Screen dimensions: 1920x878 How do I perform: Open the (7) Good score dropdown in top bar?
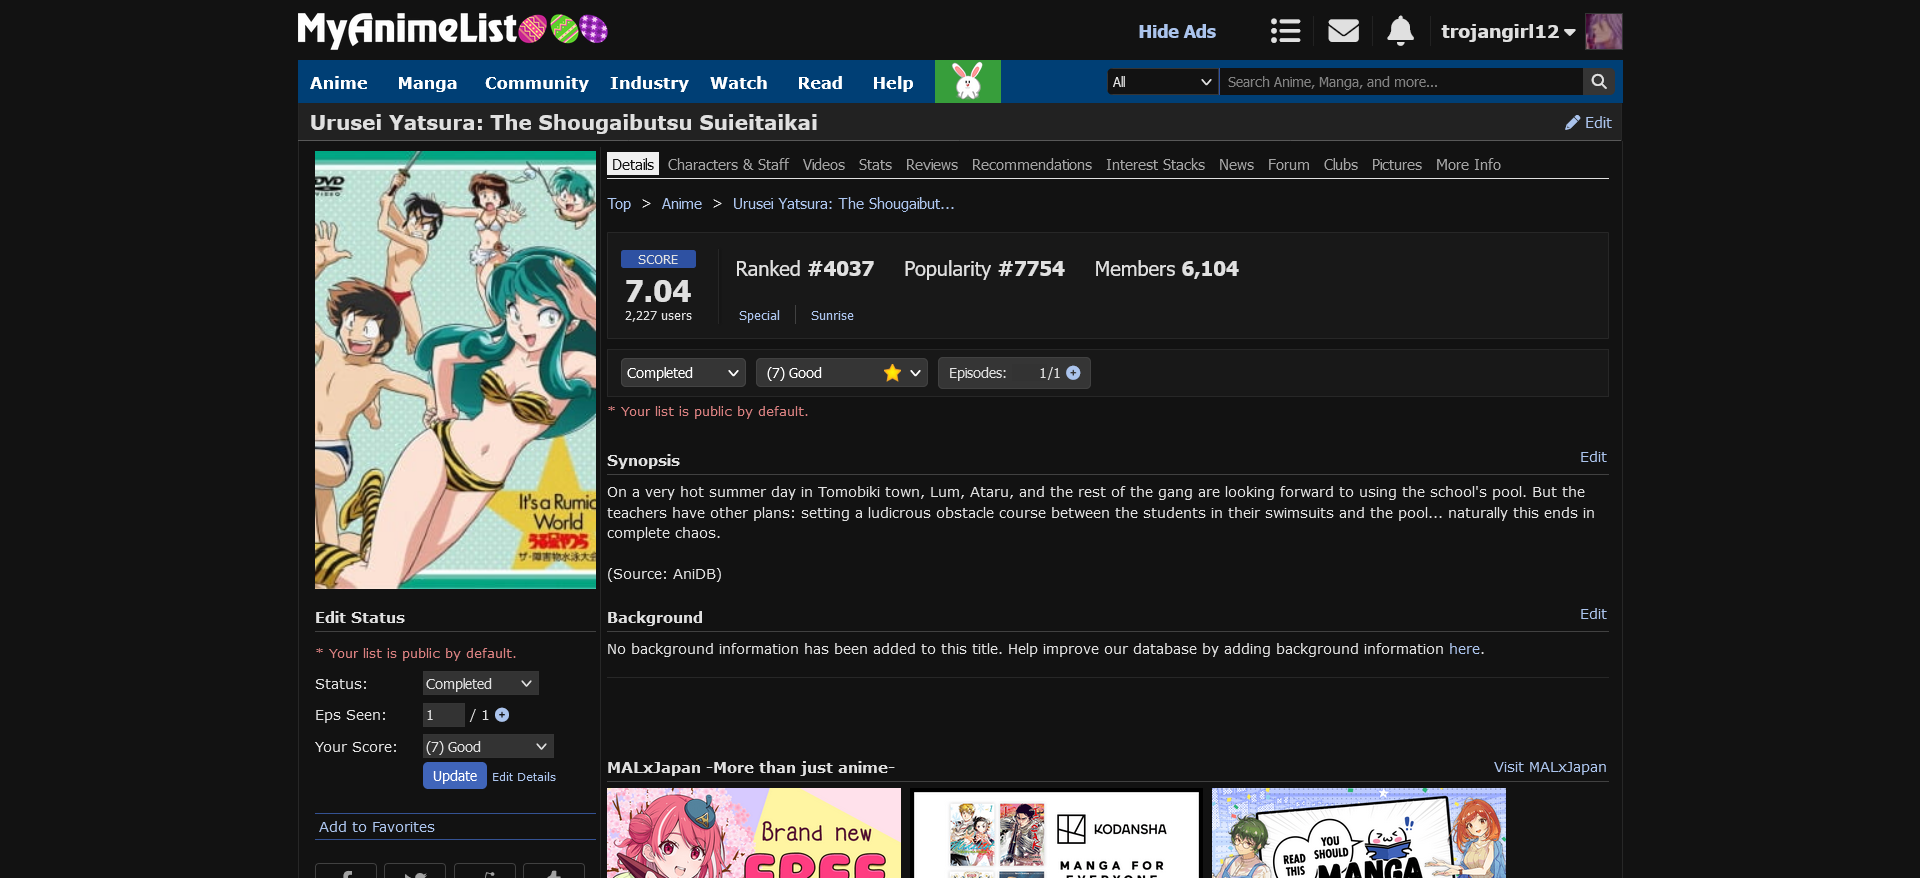[842, 373]
